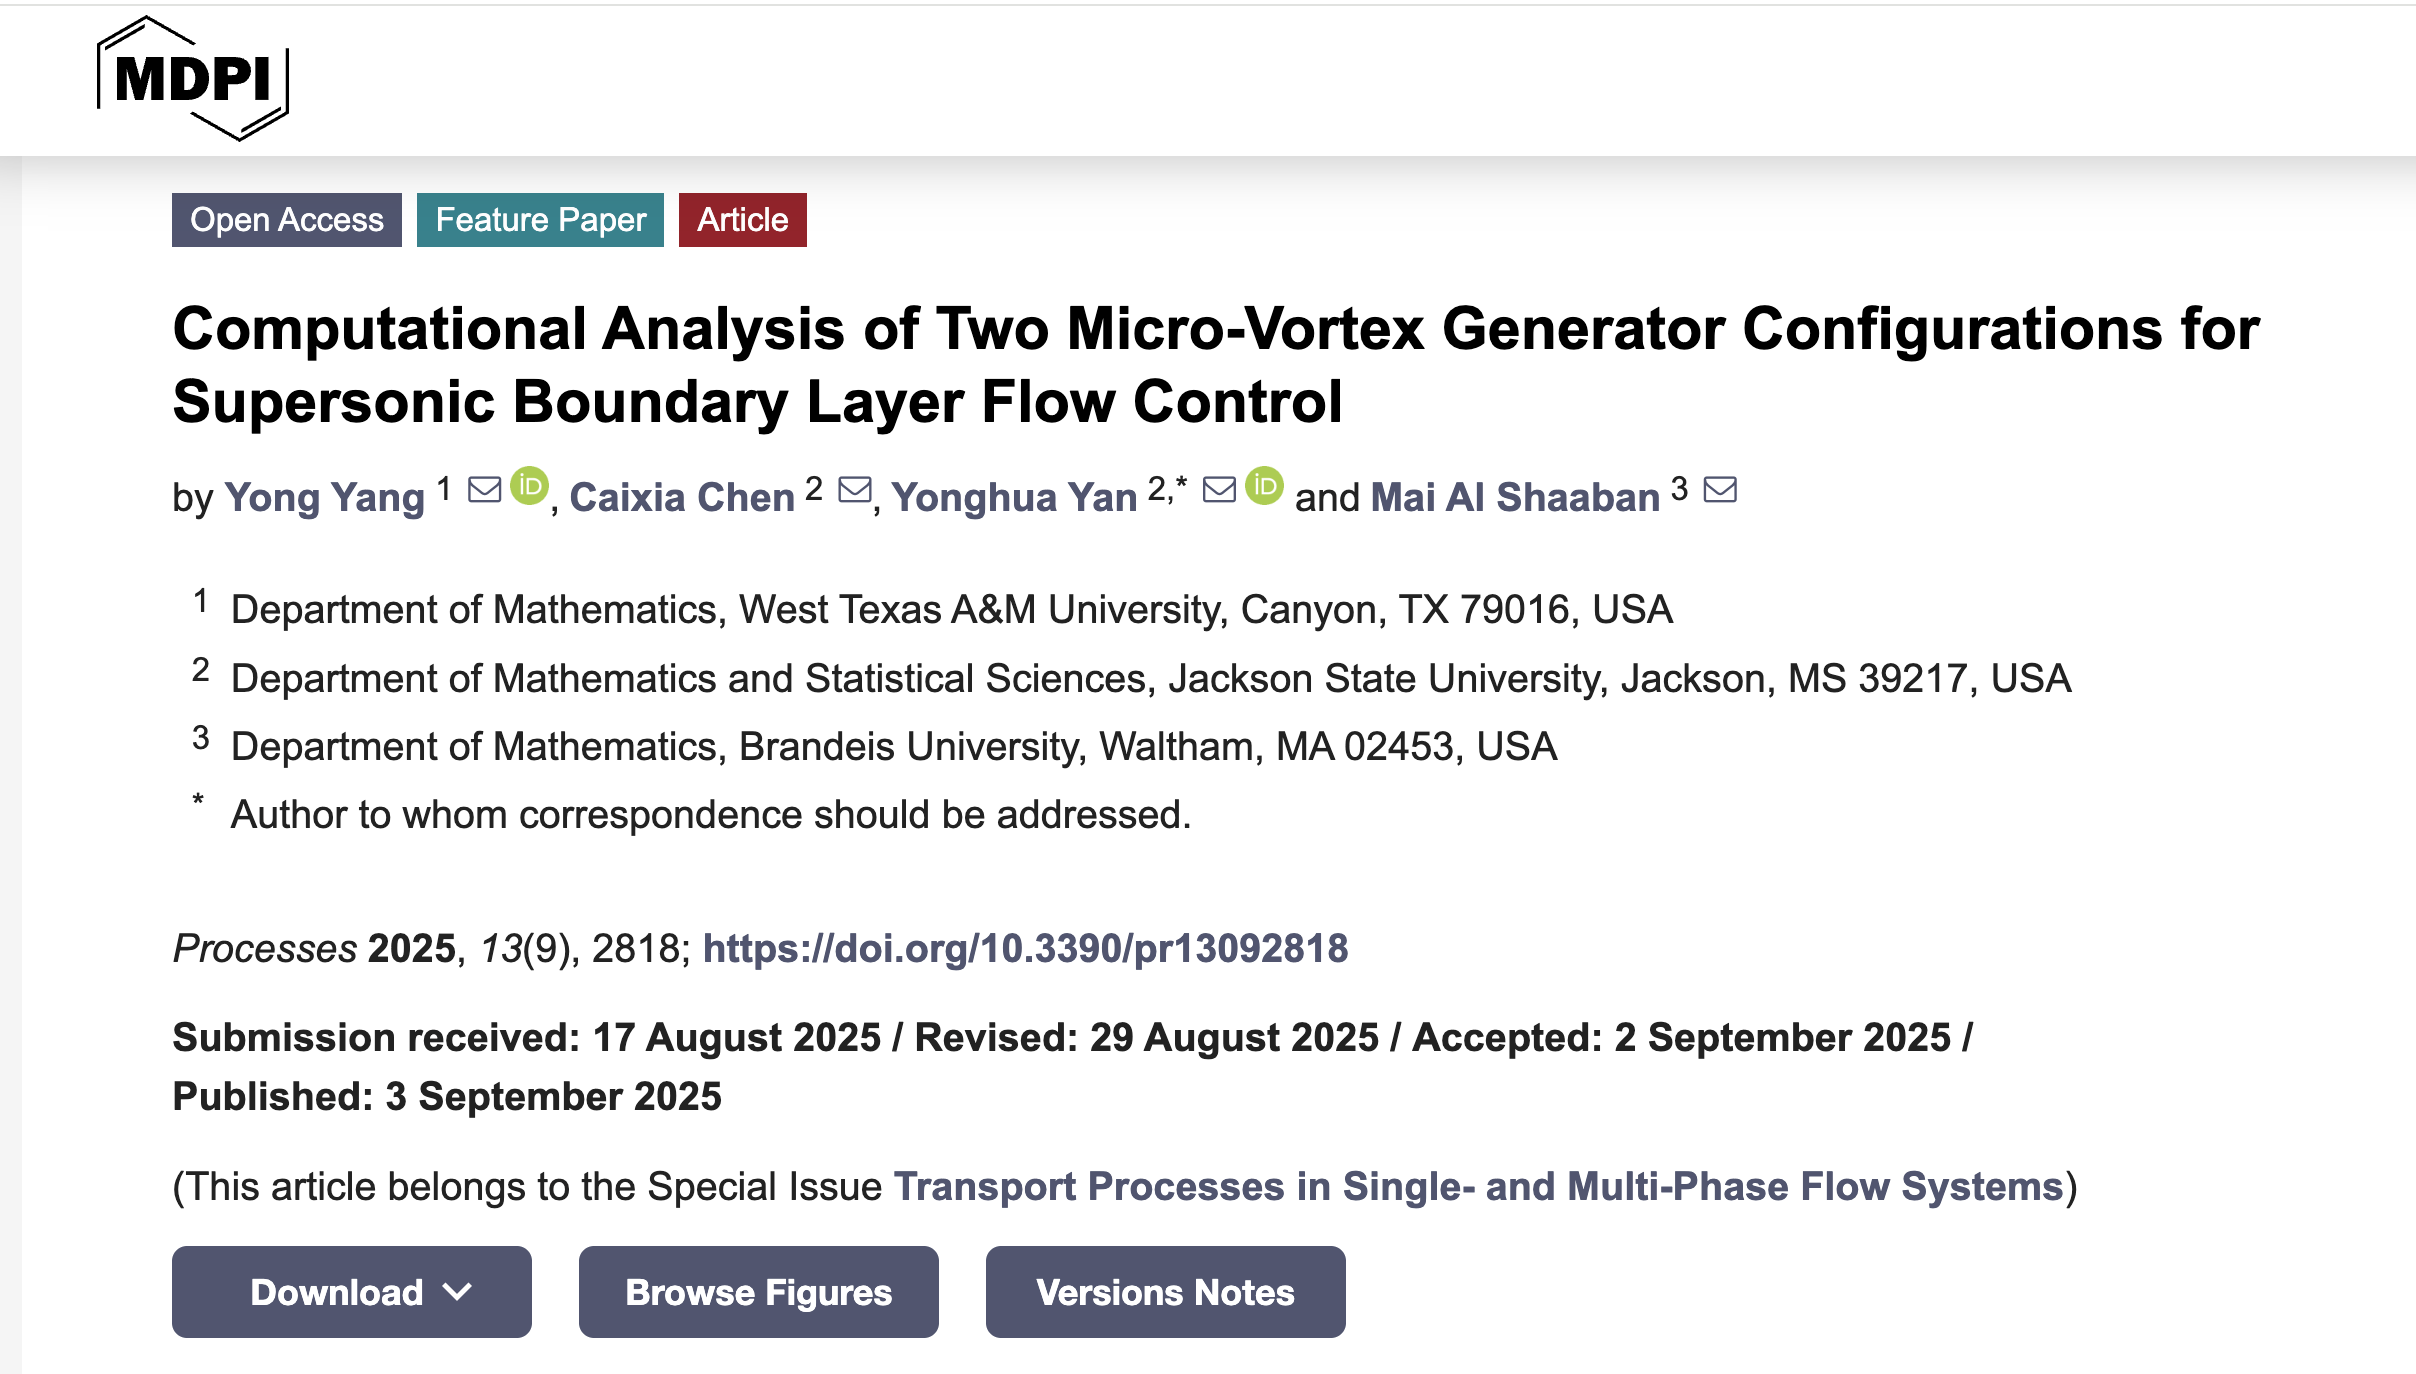Image resolution: width=2416 pixels, height=1374 pixels.
Task: Follow the DOI link for the article
Action: (1025, 948)
